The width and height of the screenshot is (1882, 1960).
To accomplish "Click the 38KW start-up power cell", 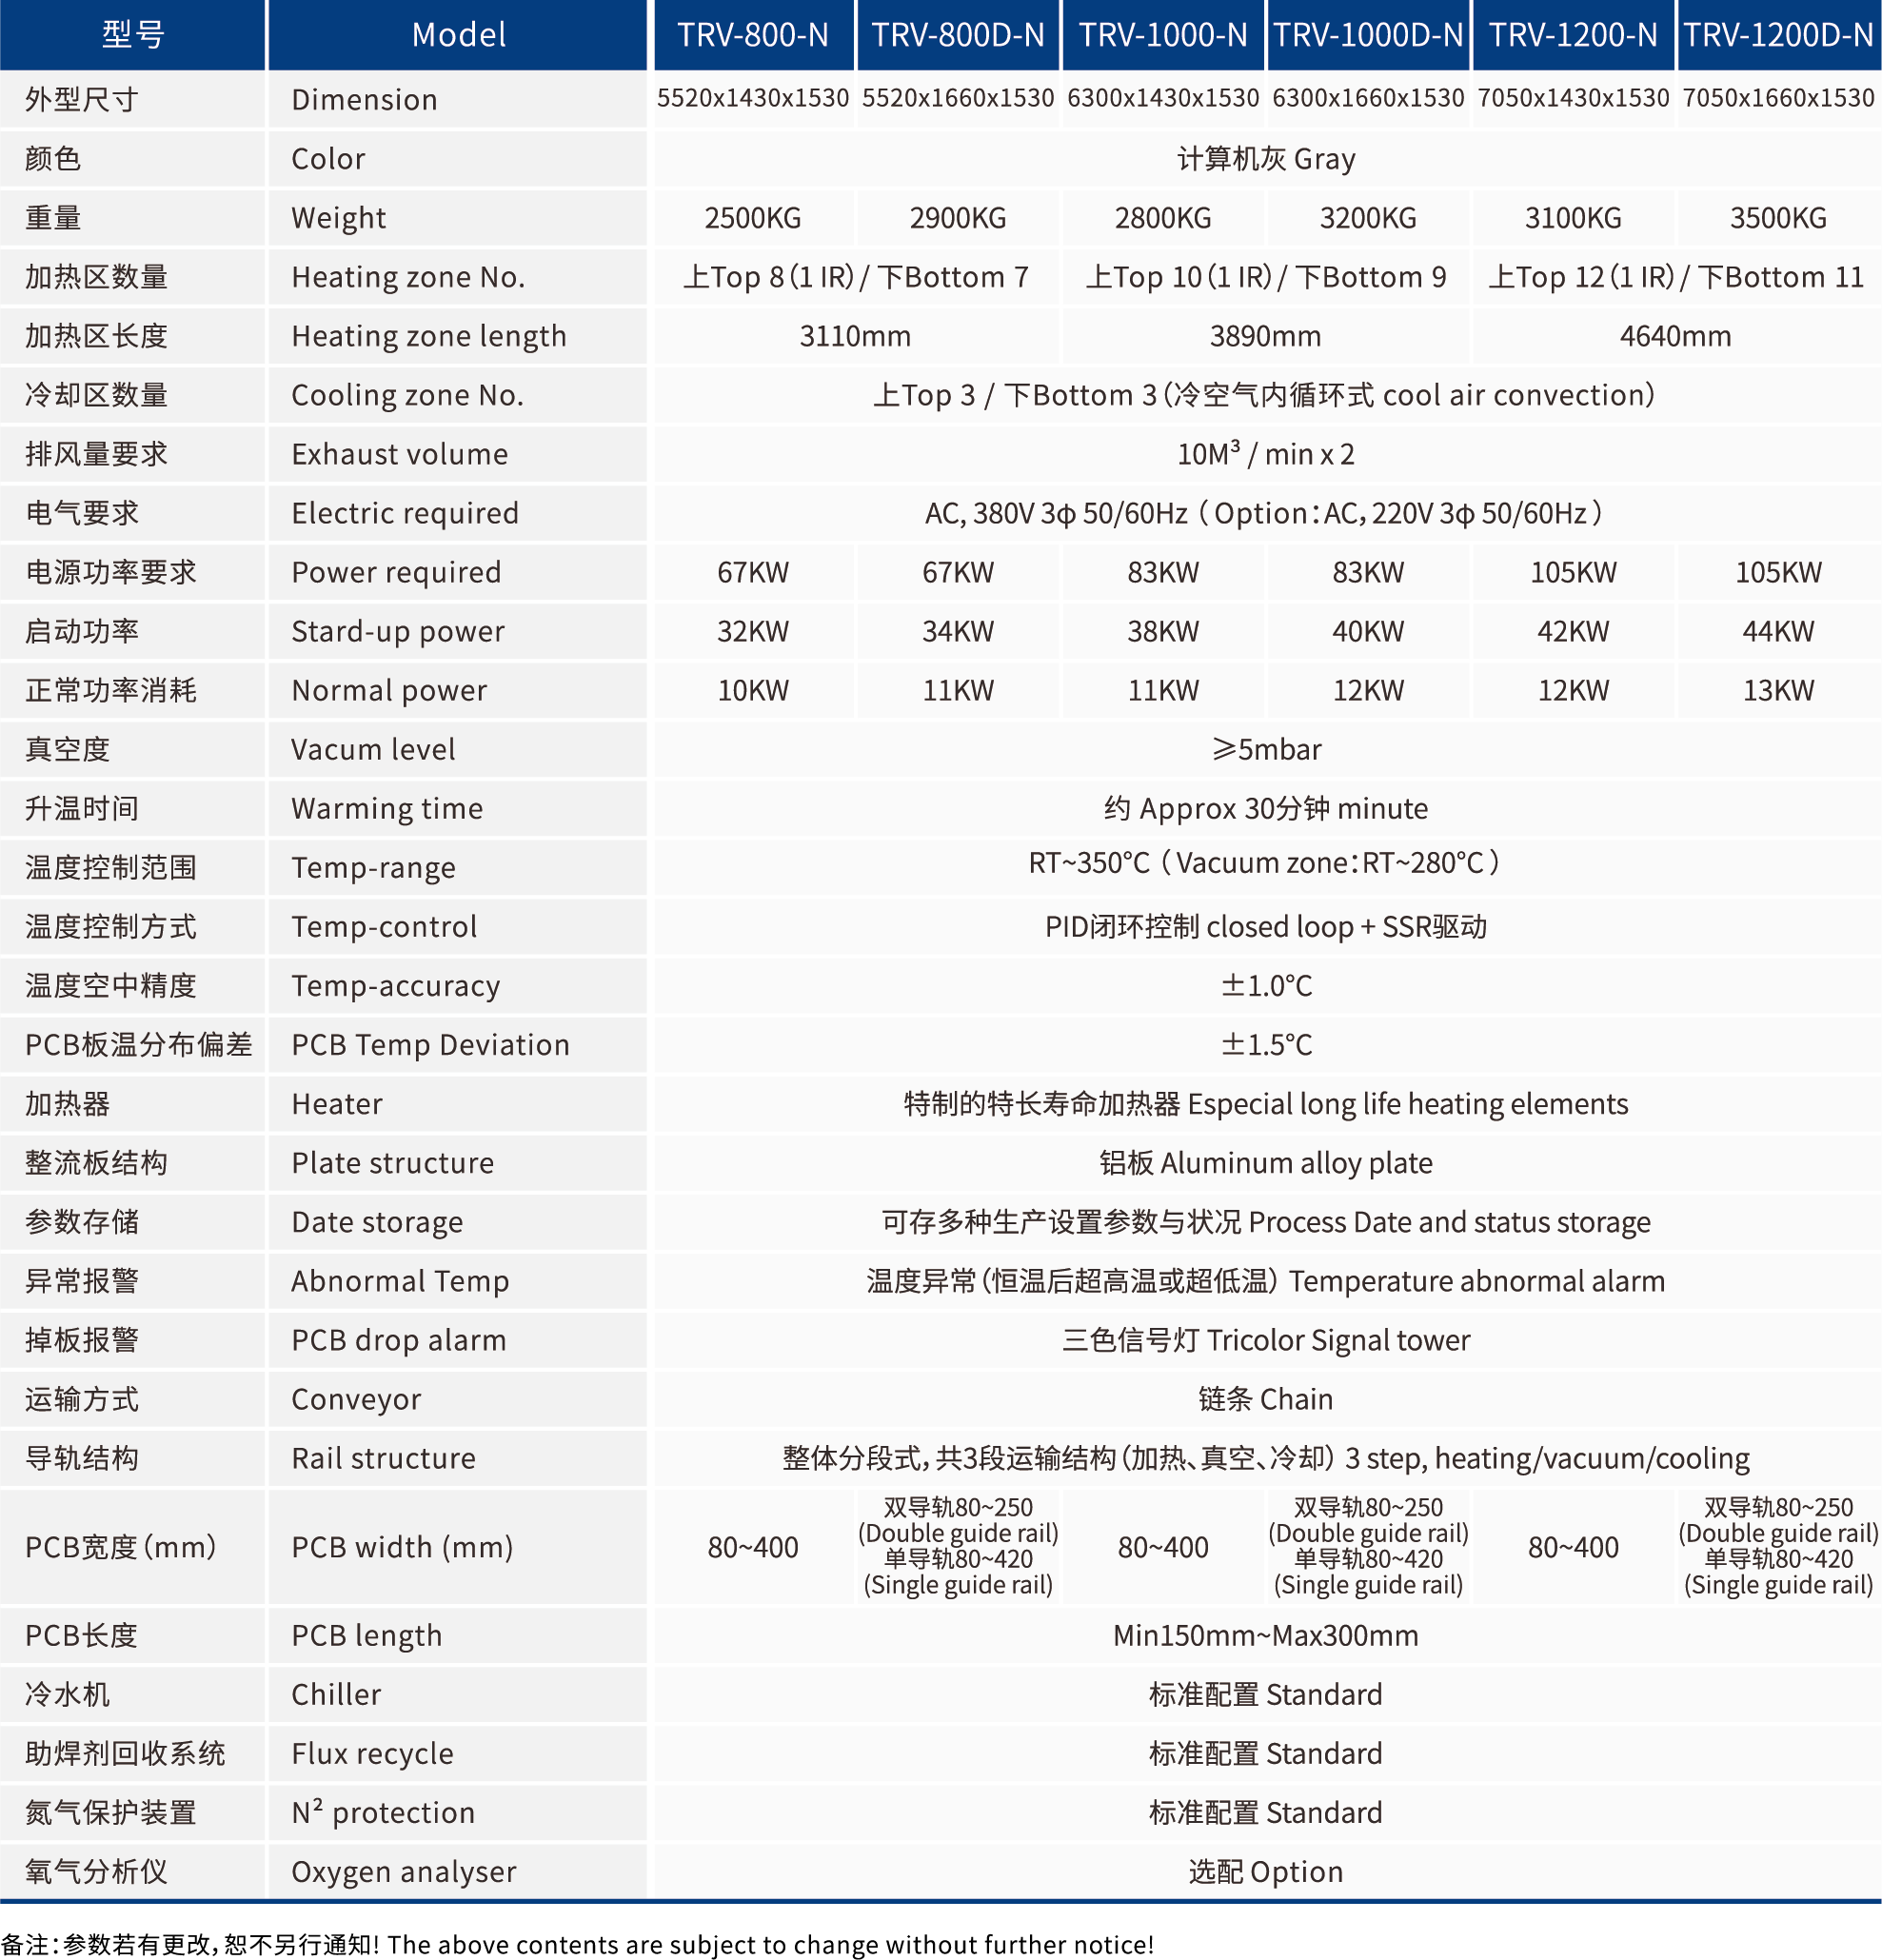I will pos(1163,631).
